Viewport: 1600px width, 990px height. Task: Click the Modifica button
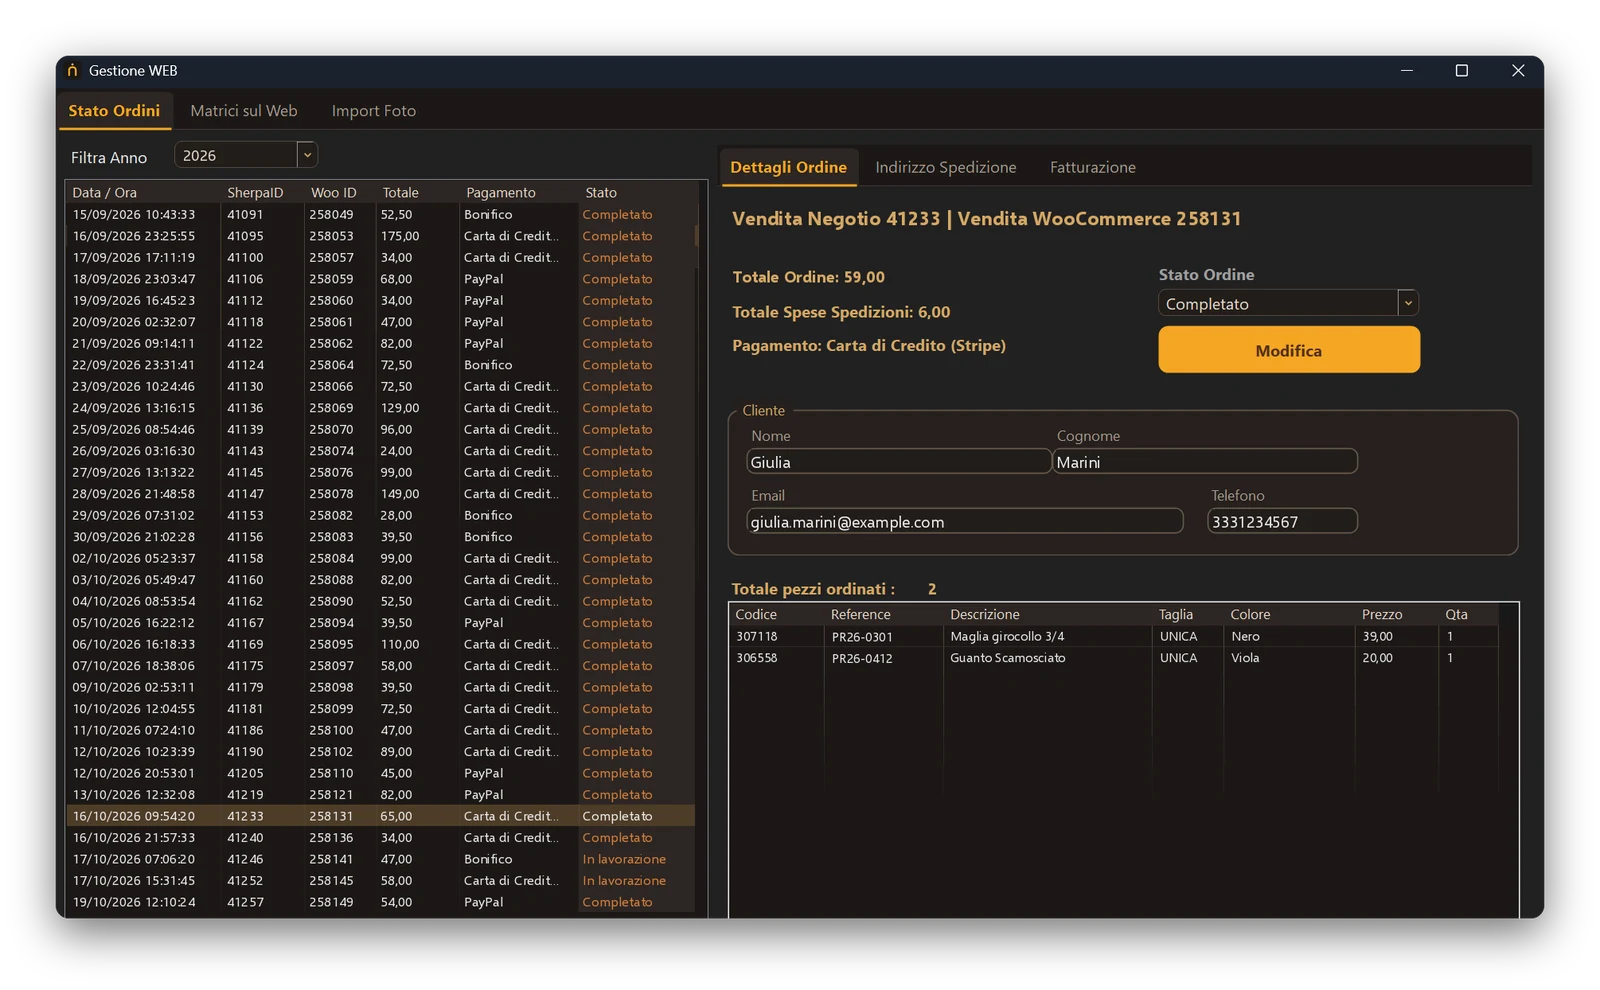tap(1289, 350)
